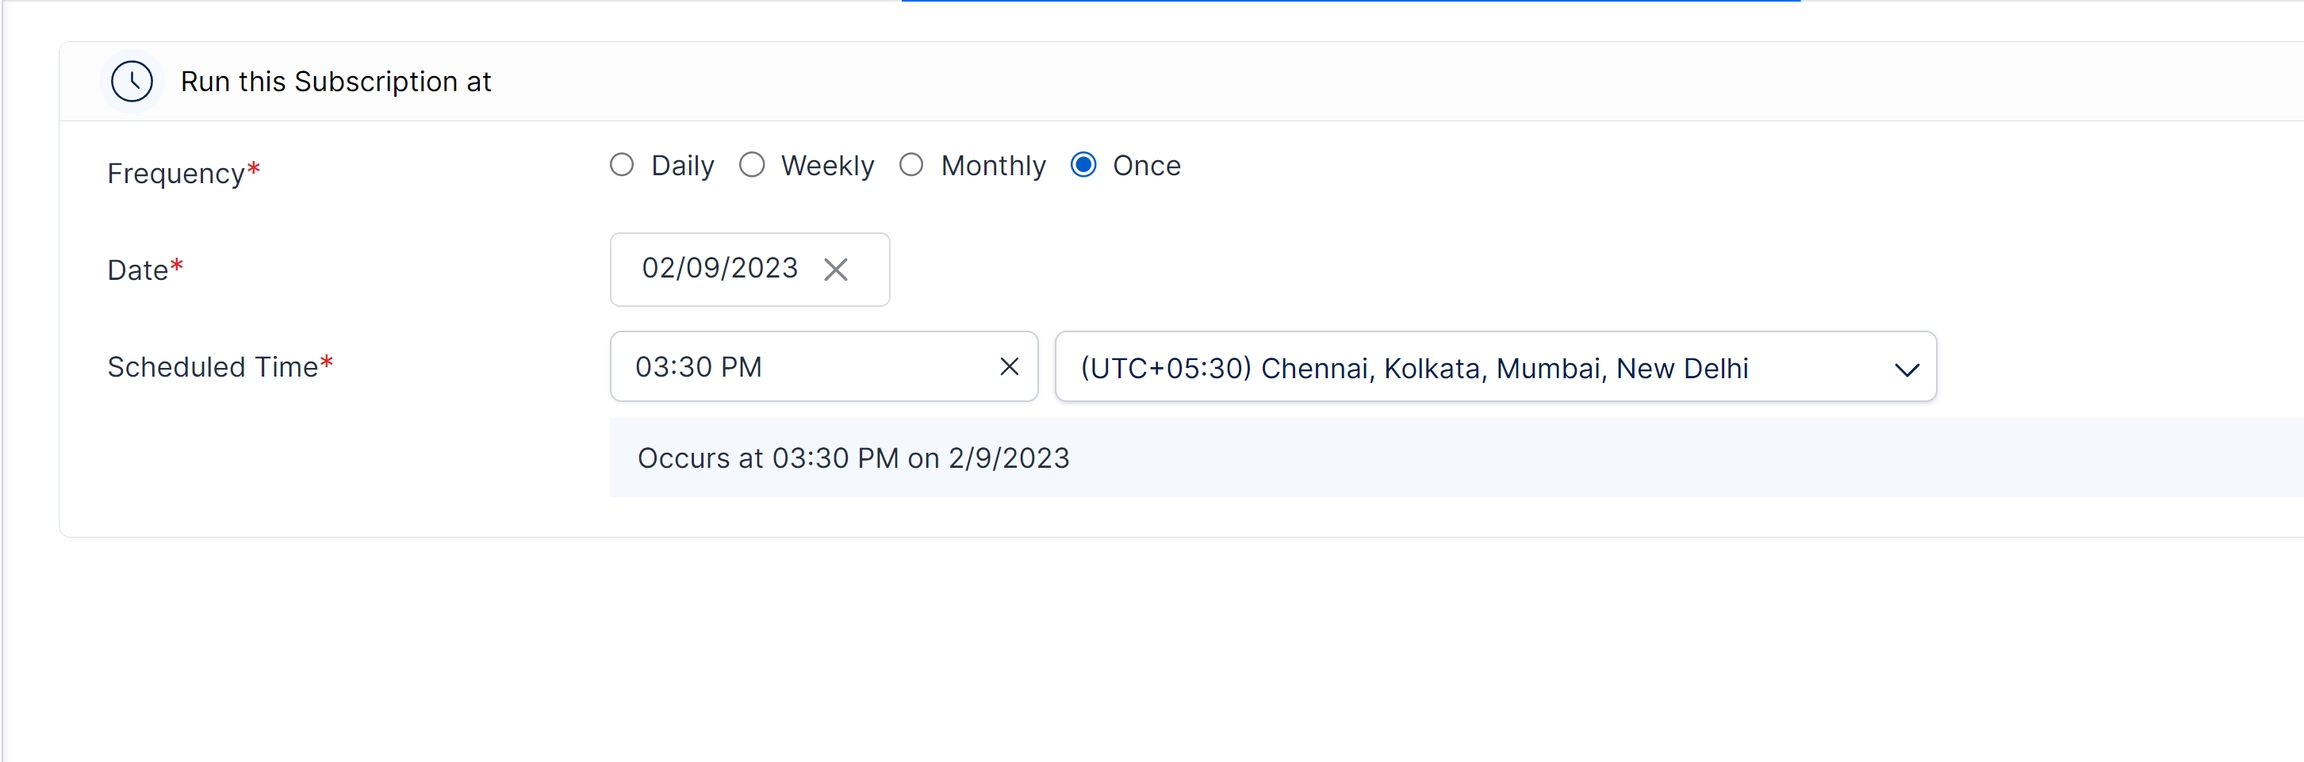Click the "Run this Subscription at" heading

(x=336, y=82)
